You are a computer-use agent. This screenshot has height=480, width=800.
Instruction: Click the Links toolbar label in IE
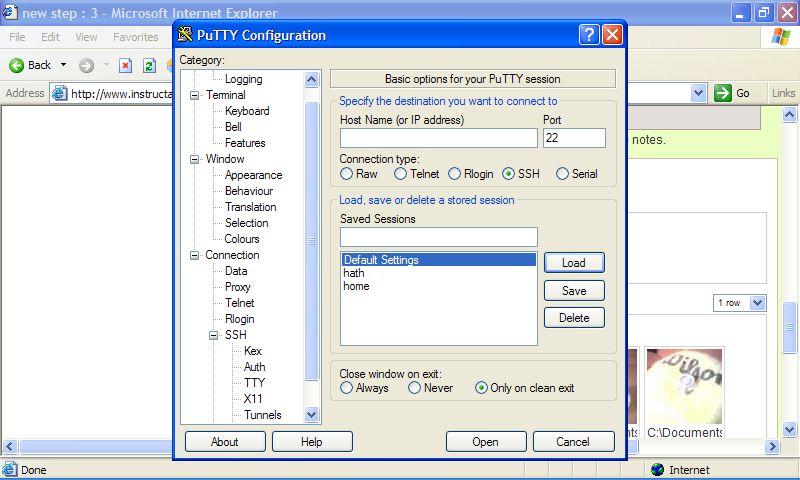click(x=783, y=93)
